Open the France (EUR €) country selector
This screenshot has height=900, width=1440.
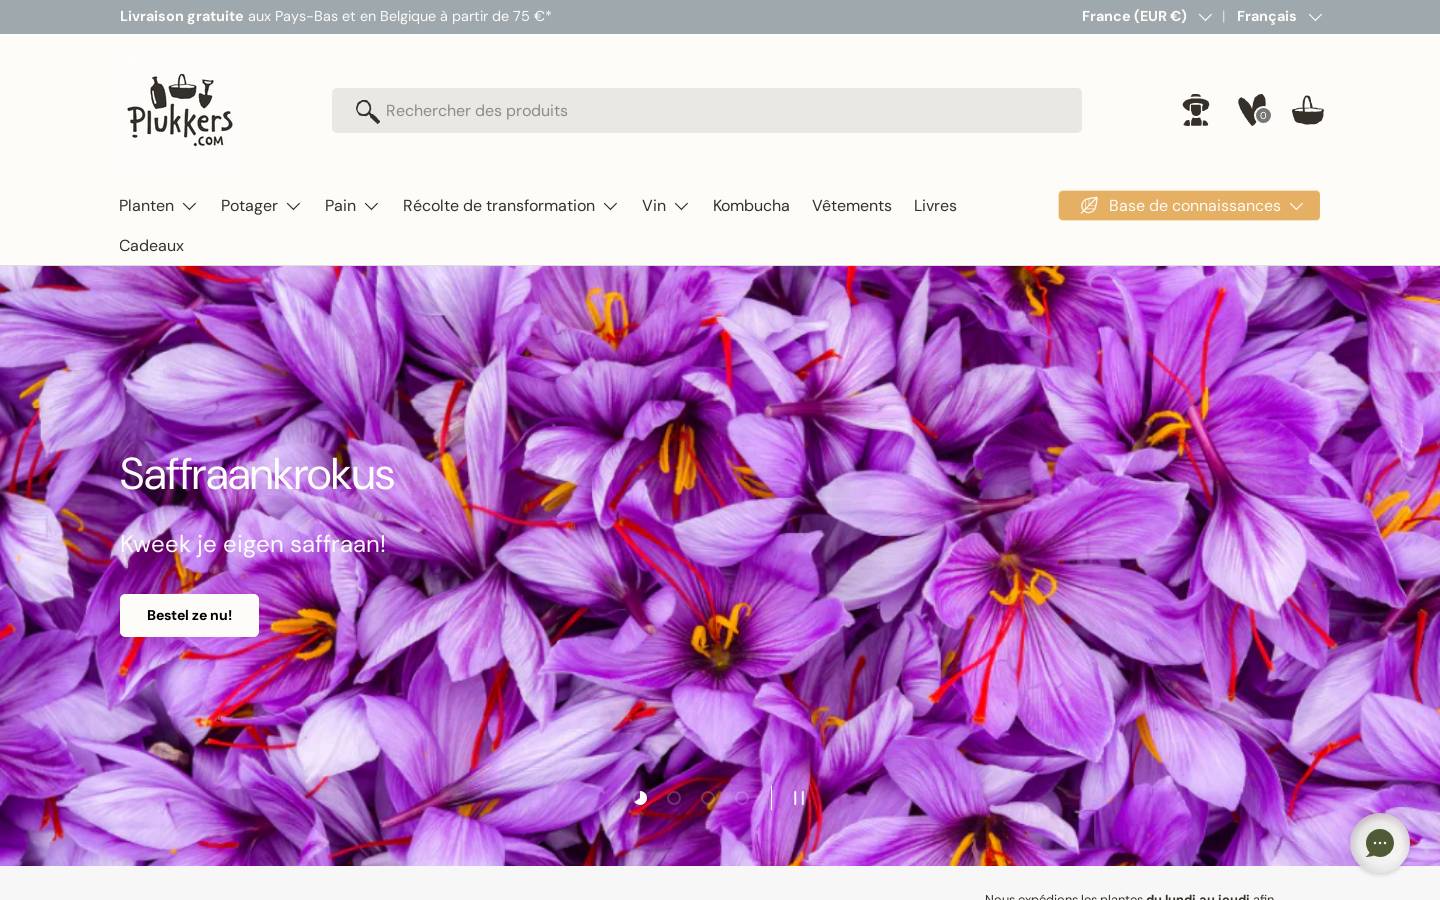(1146, 16)
